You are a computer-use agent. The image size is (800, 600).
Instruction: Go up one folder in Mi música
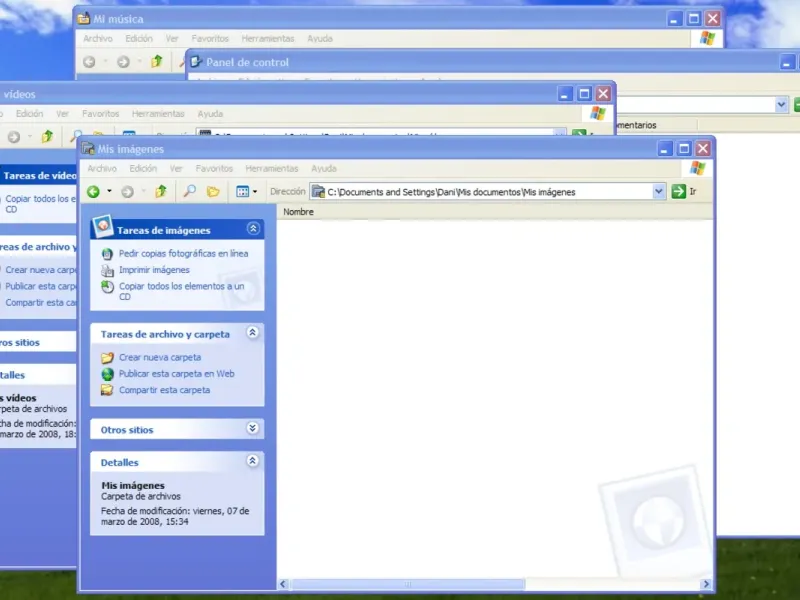pyautogui.click(x=157, y=62)
